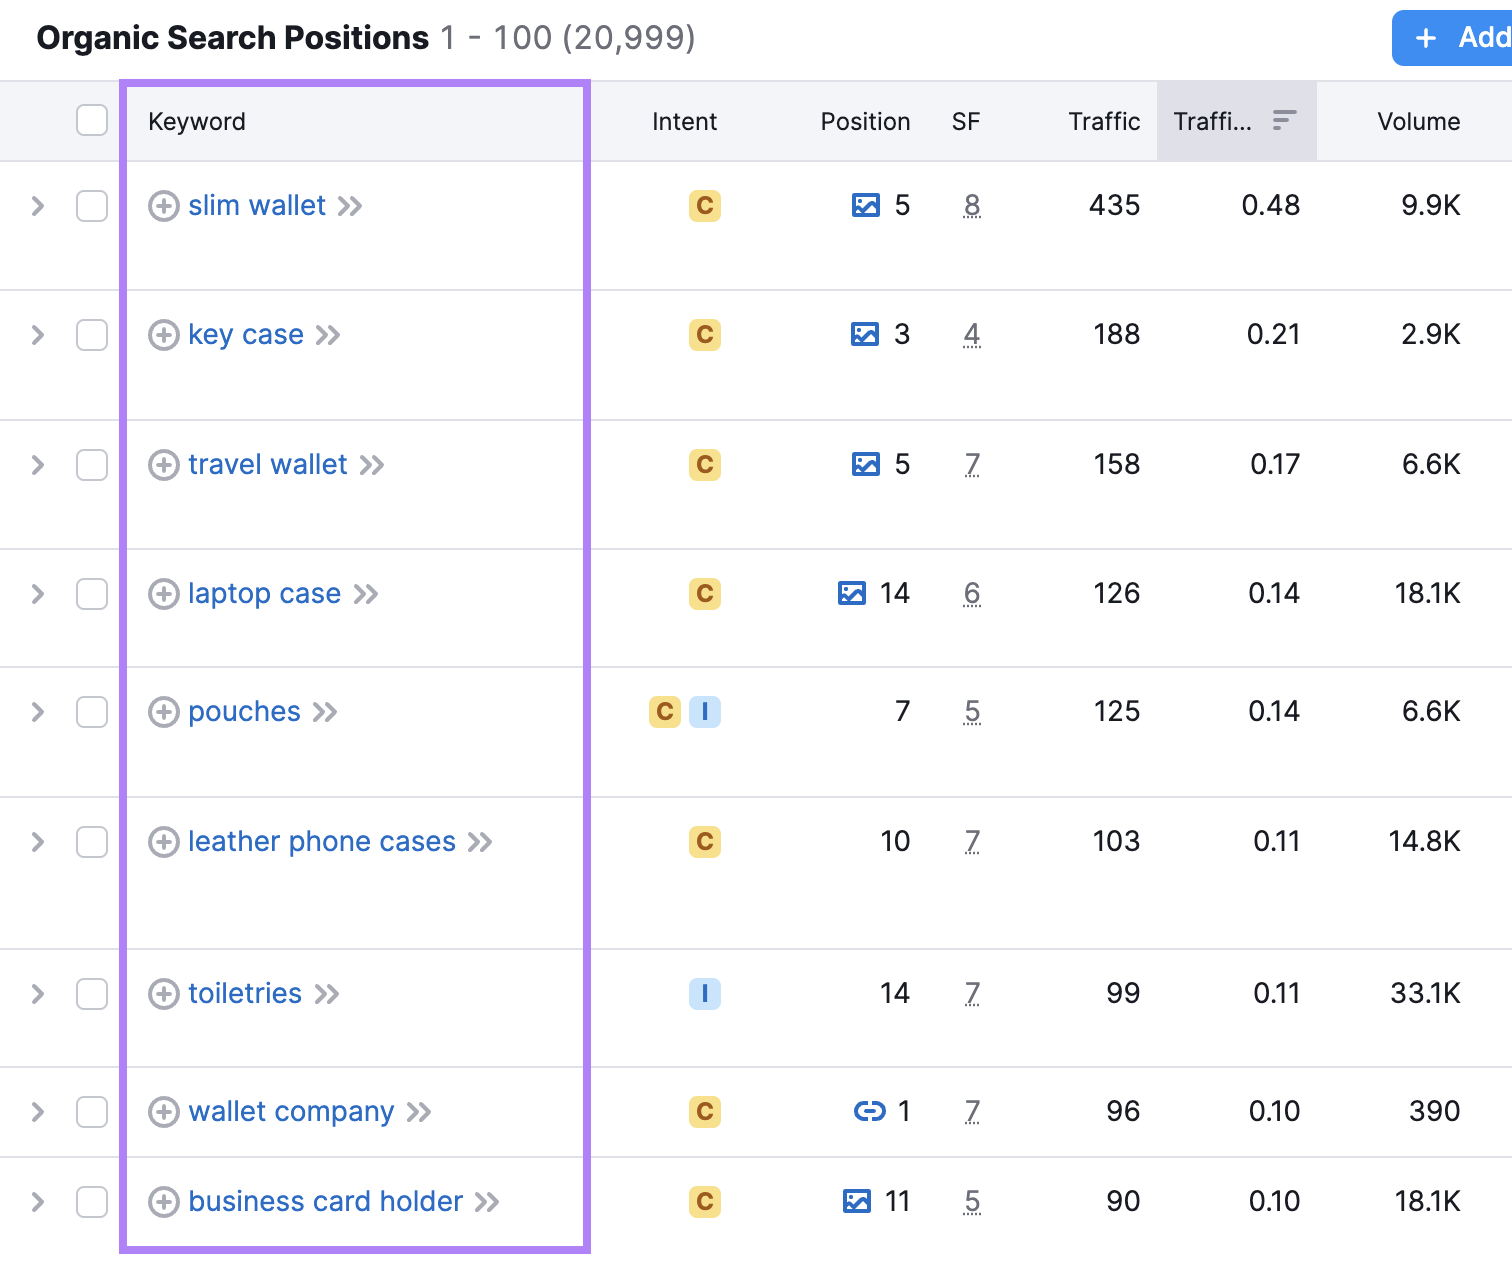Click the Commercial intent badge for laptop case
Screen dimensions: 1512x1264
click(705, 594)
